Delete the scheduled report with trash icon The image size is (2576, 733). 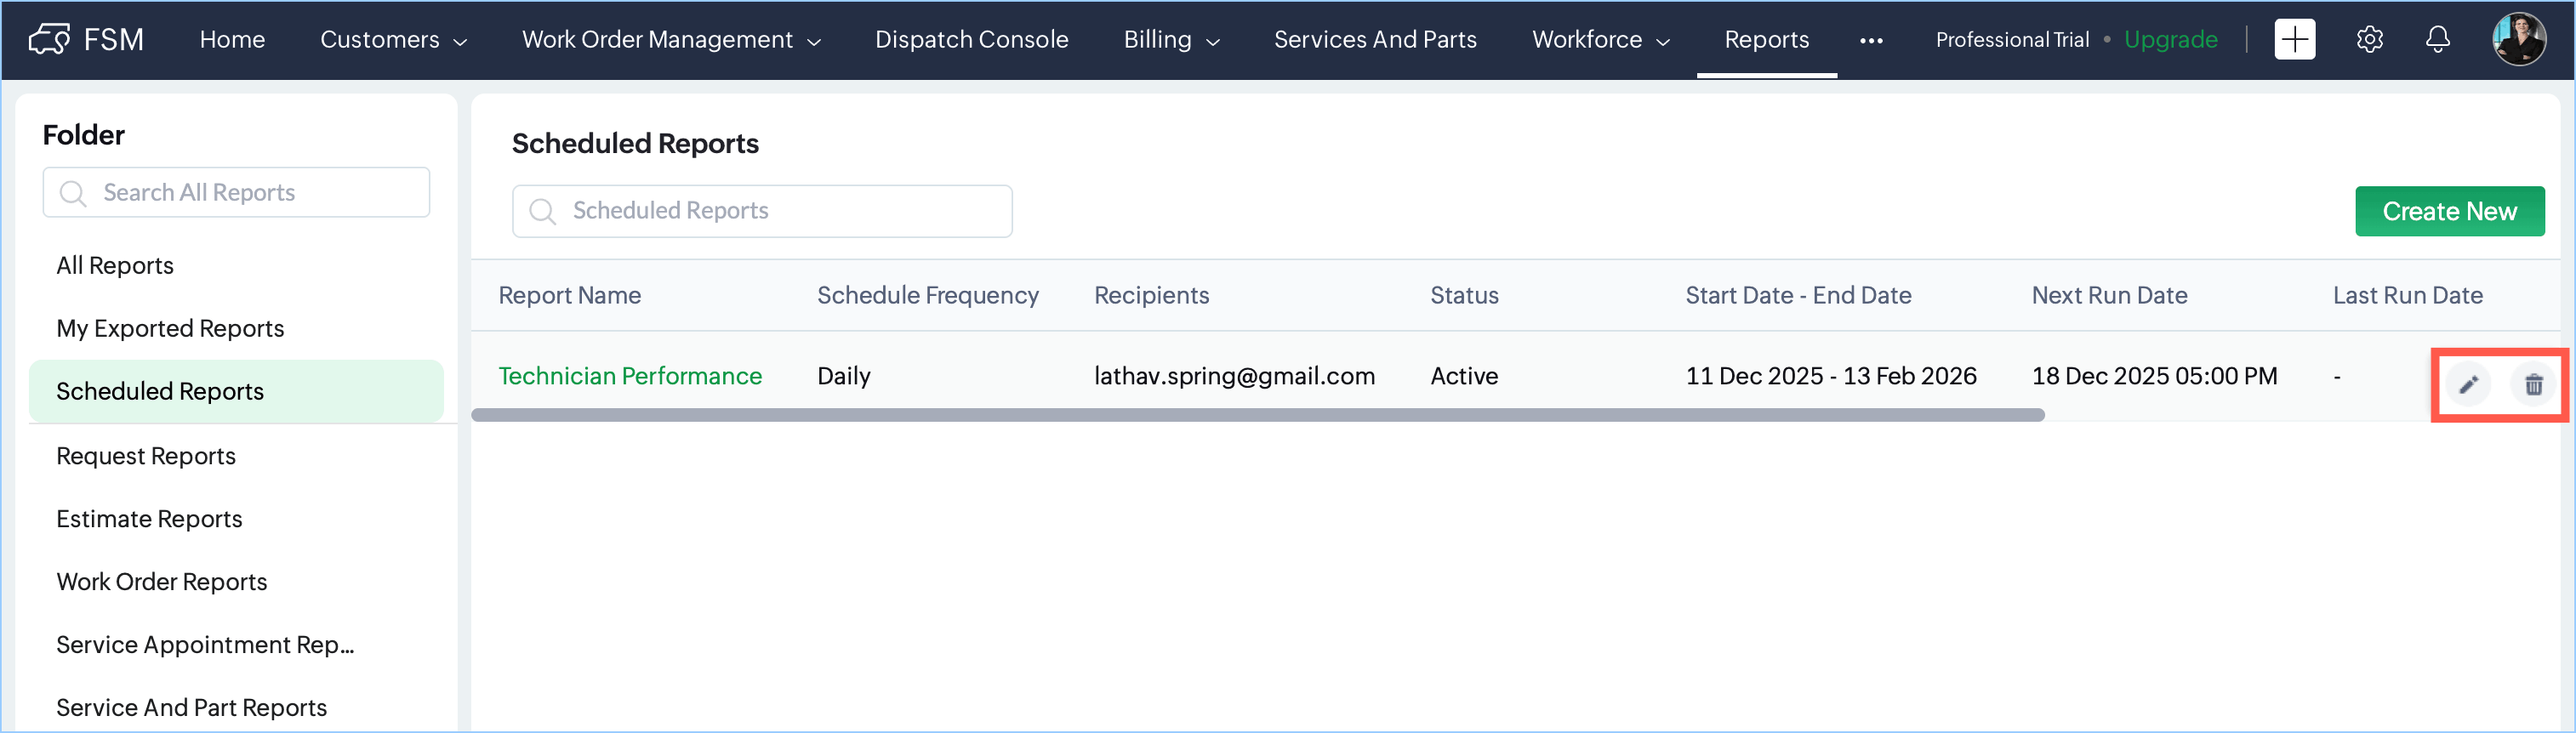click(2533, 385)
